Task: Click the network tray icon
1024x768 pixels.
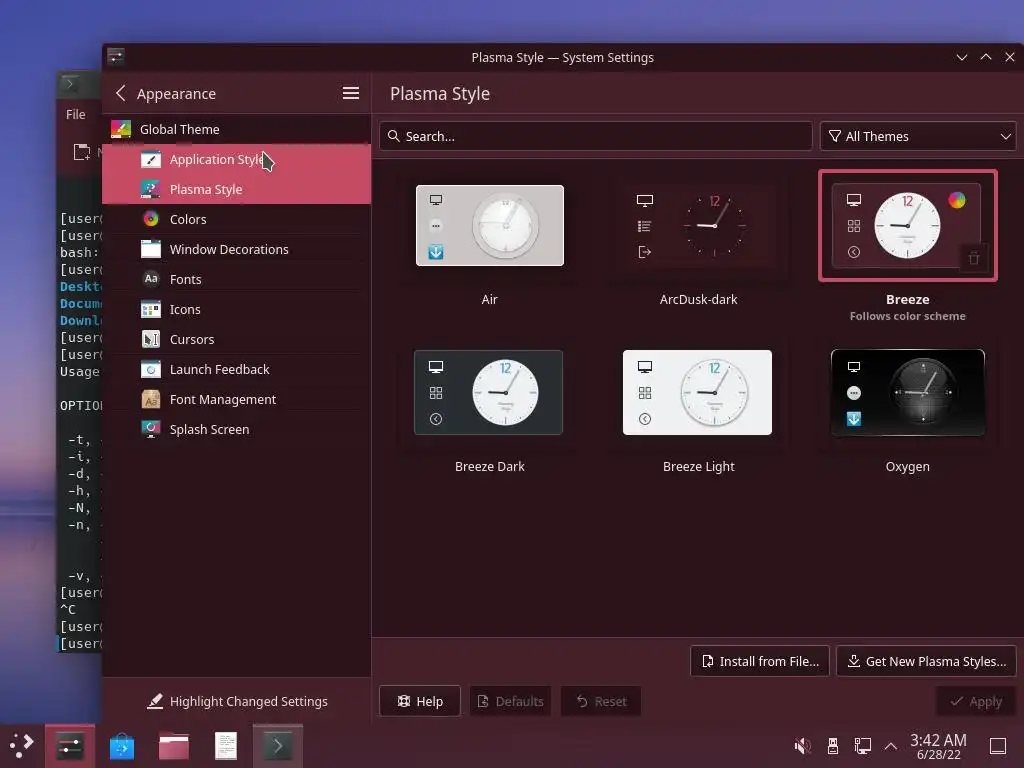Action: click(863, 746)
